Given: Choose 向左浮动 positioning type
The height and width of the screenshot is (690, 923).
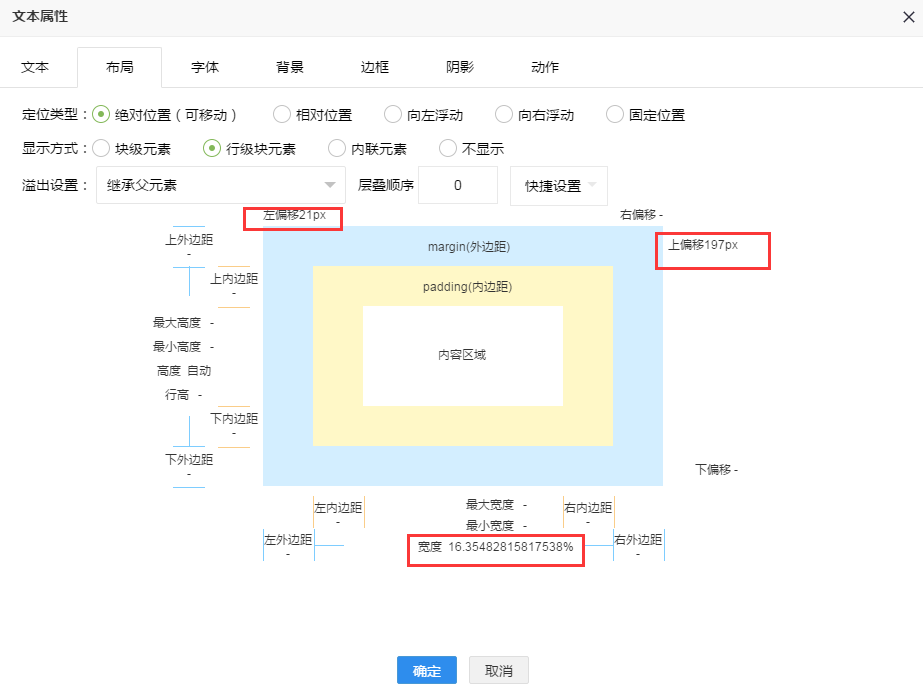Looking at the screenshot, I should (x=393, y=115).
